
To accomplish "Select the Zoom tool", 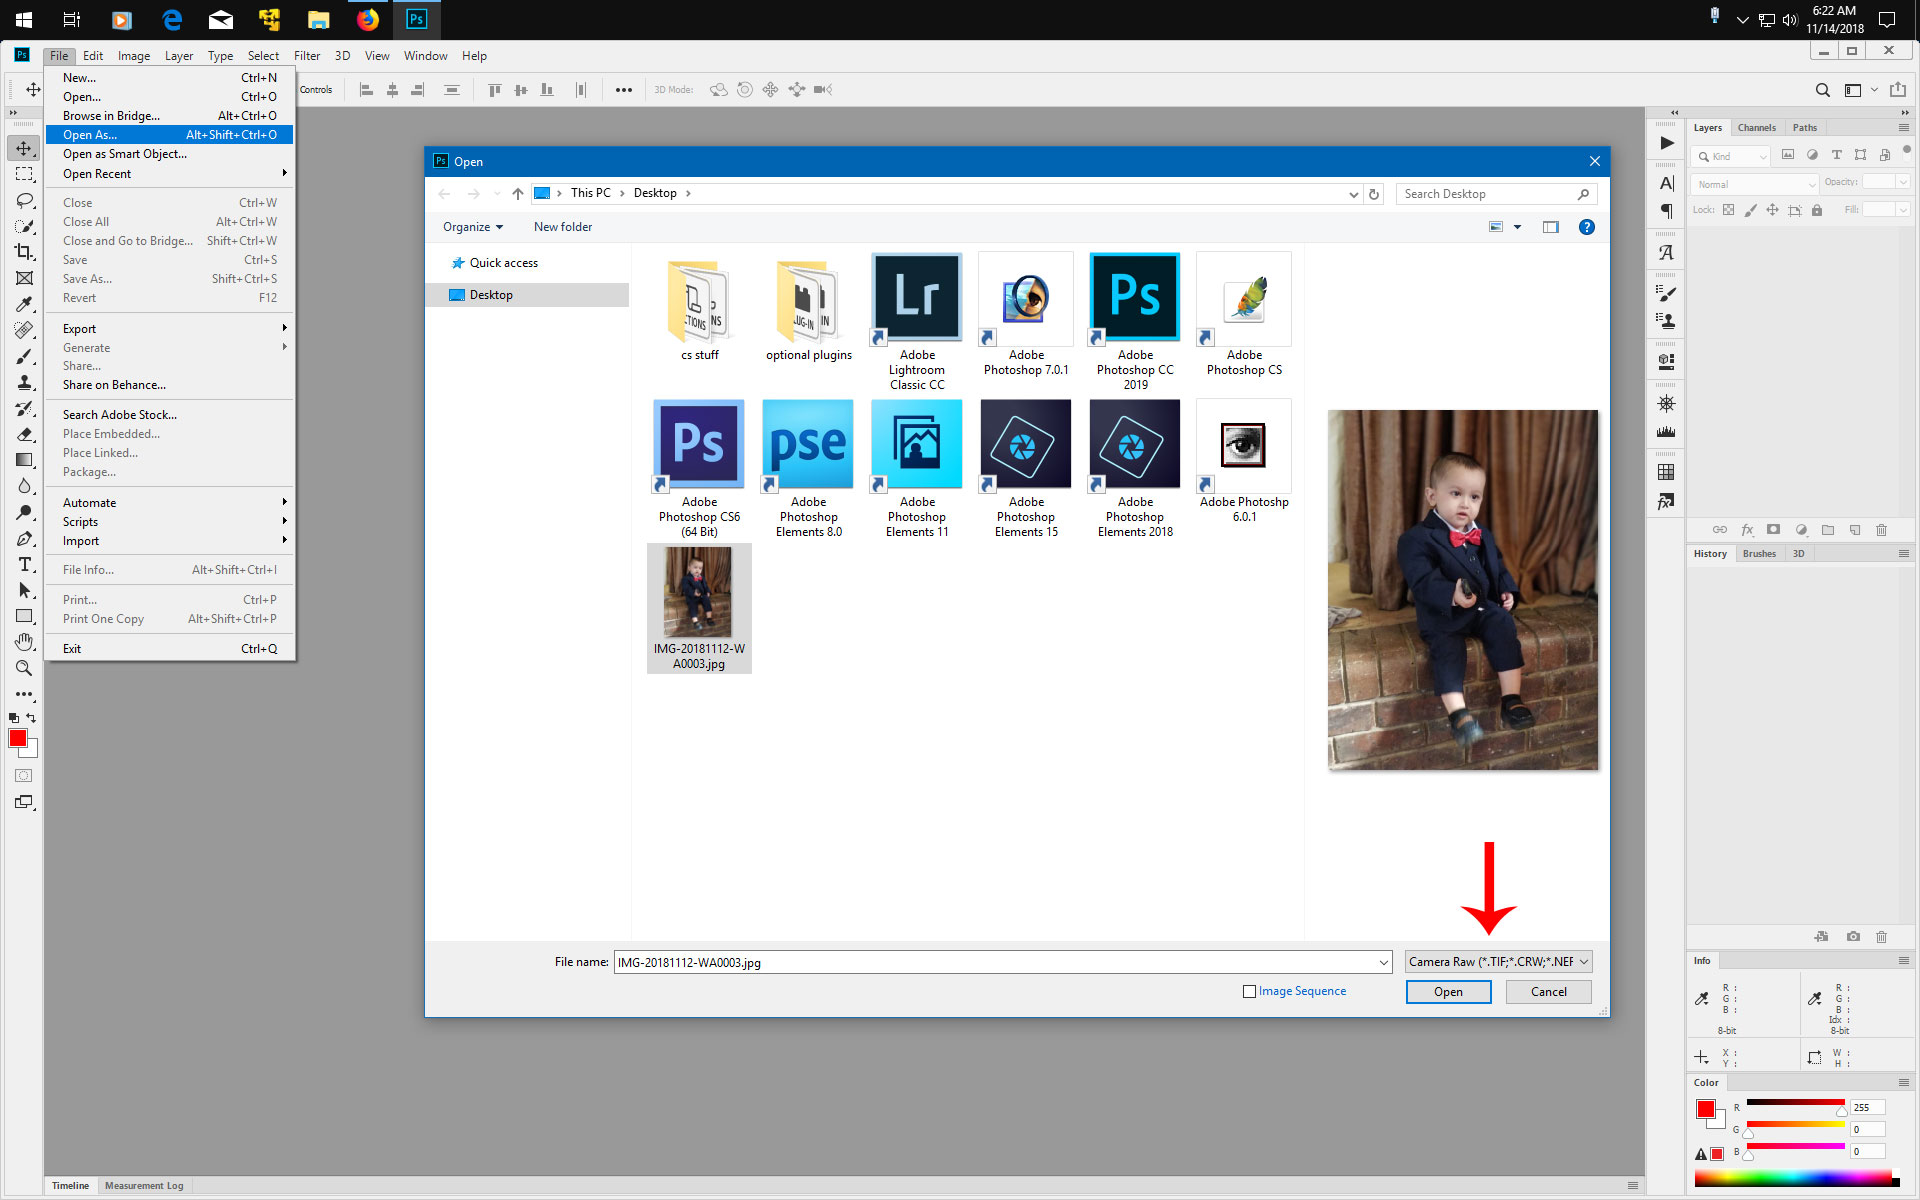I will point(24,668).
